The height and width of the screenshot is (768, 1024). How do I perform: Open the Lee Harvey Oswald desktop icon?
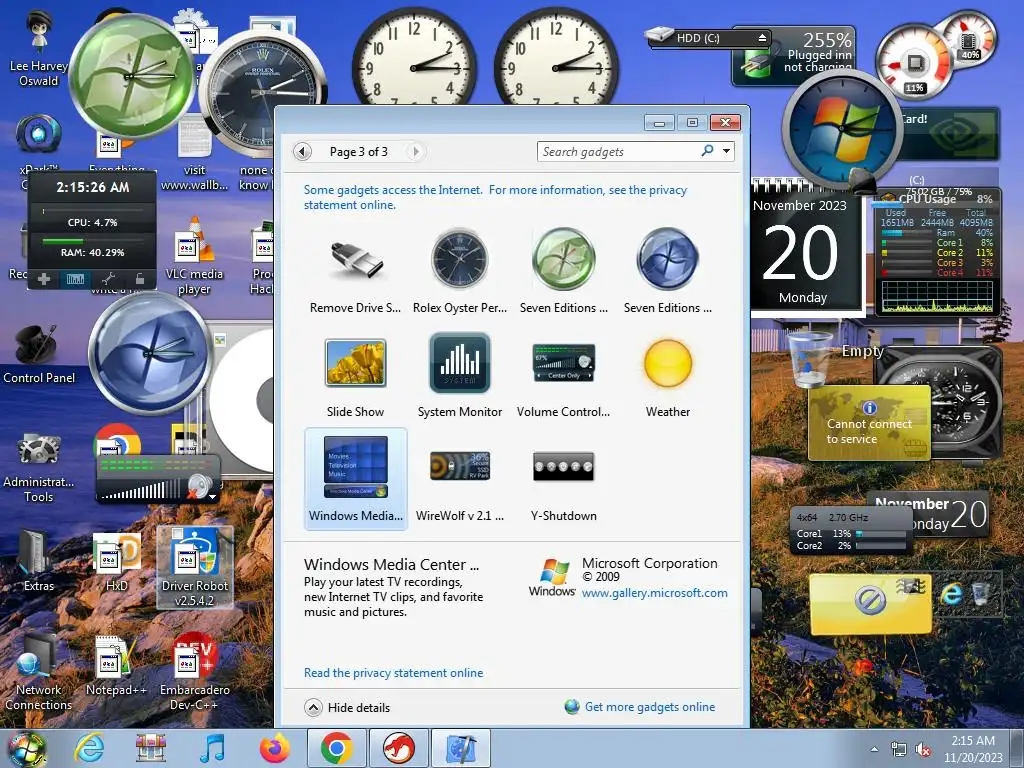click(39, 49)
